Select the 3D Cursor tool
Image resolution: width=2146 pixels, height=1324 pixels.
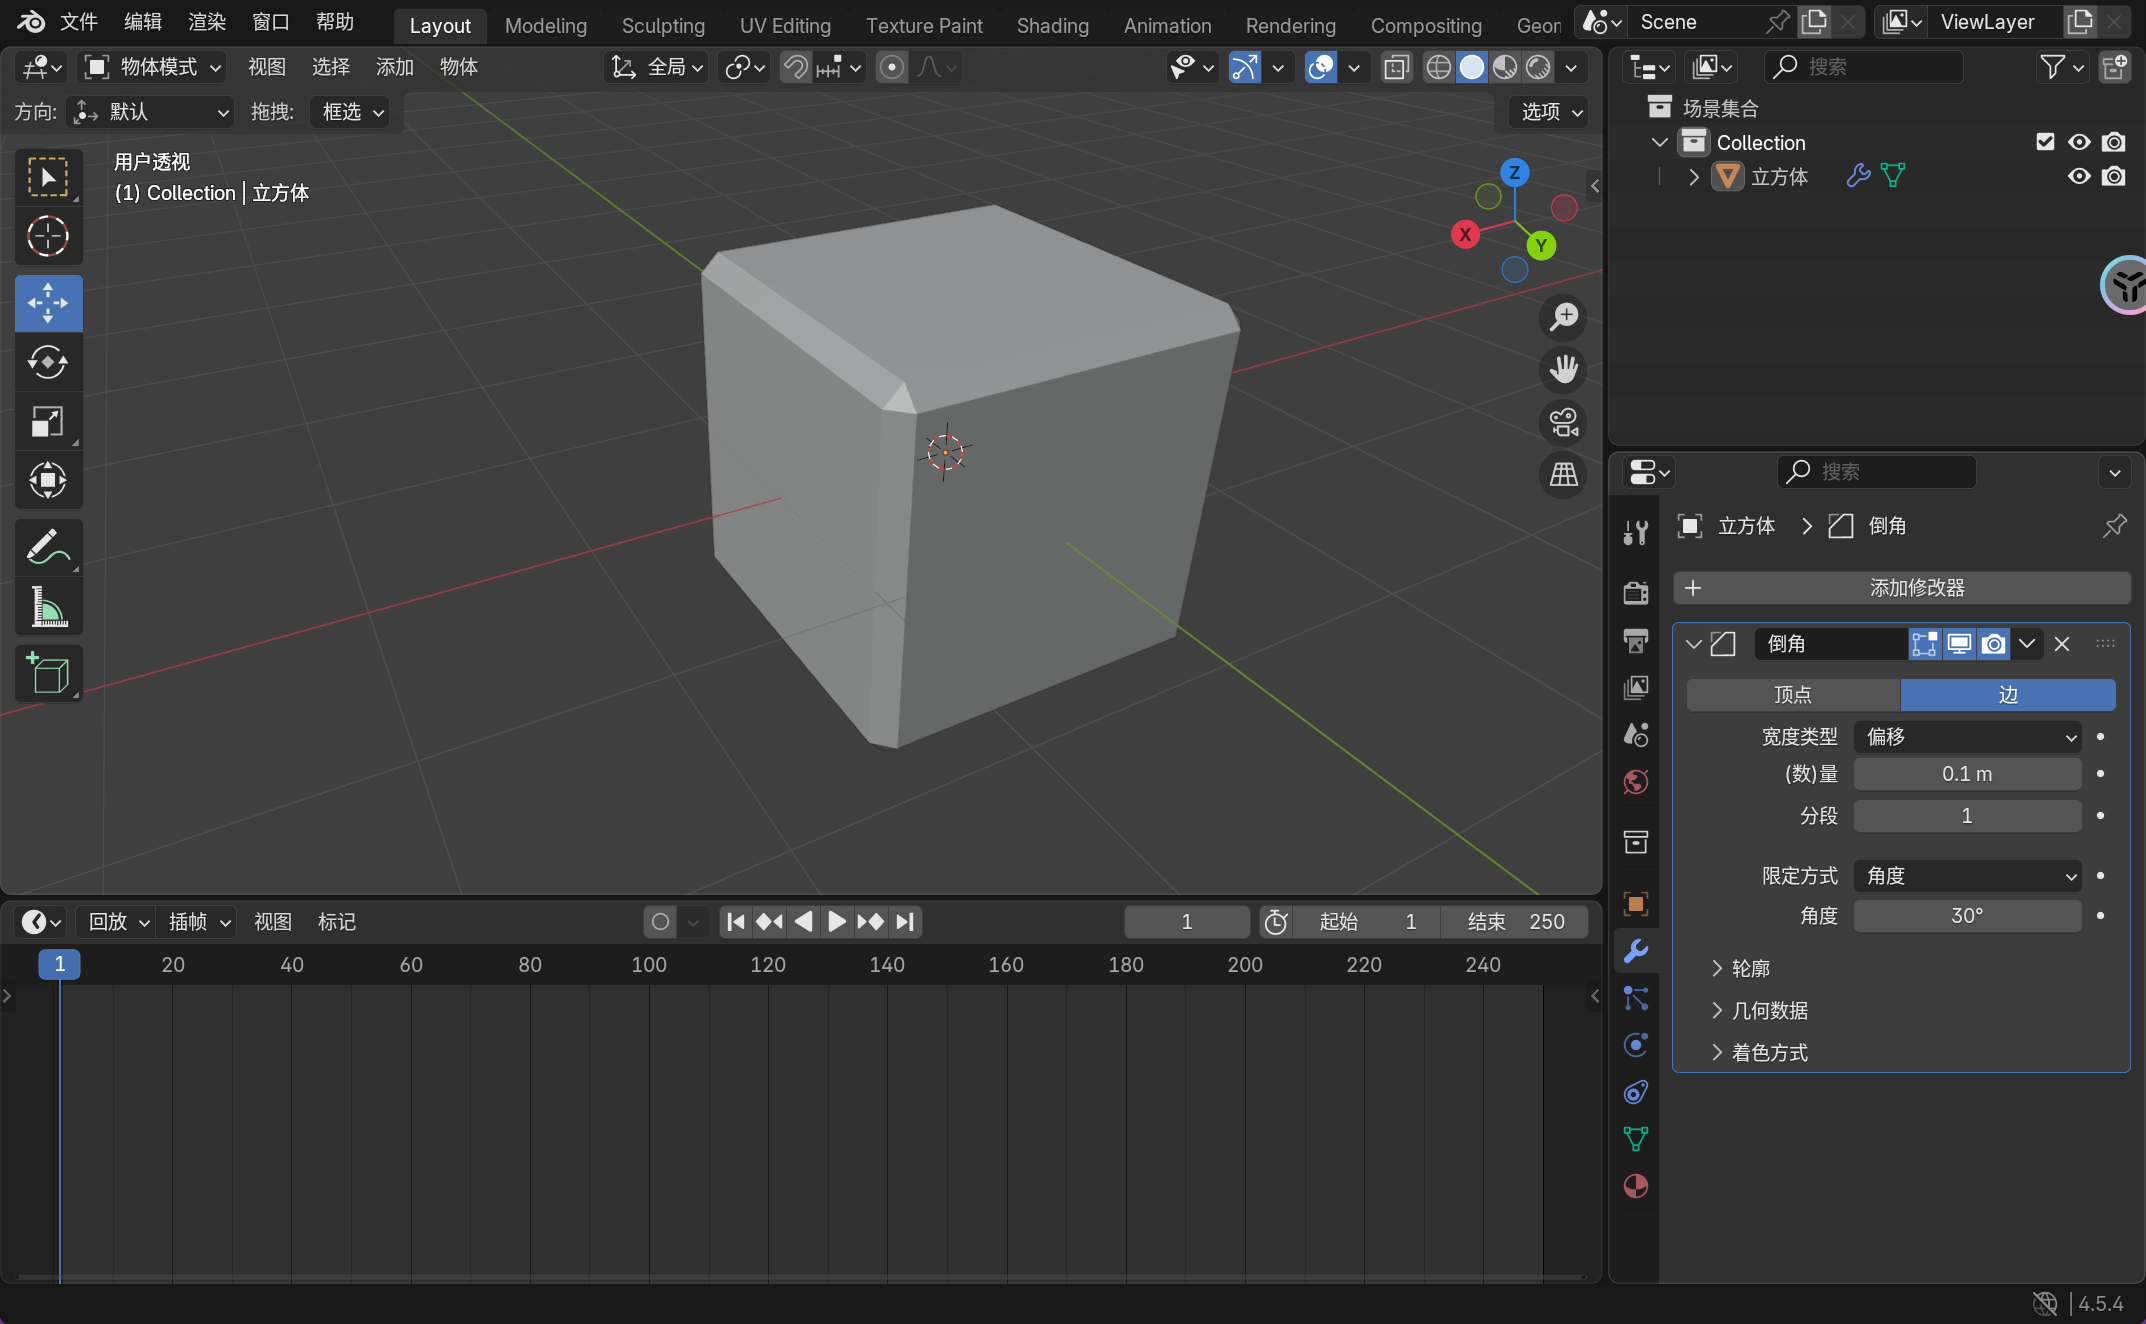coord(48,237)
